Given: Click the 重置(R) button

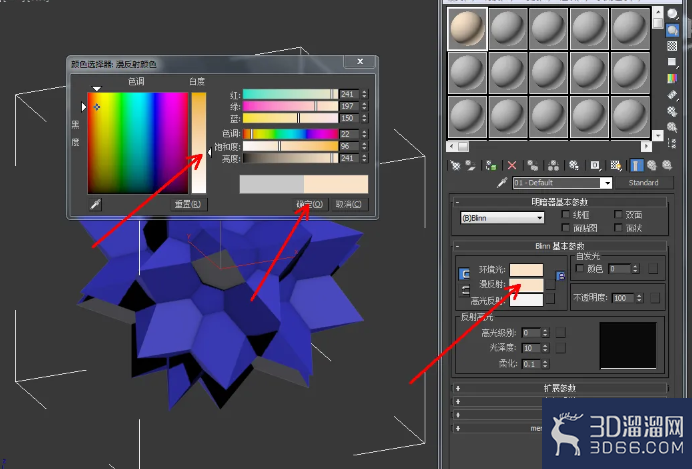Looking at the screenshot, I should coord(188,204).
